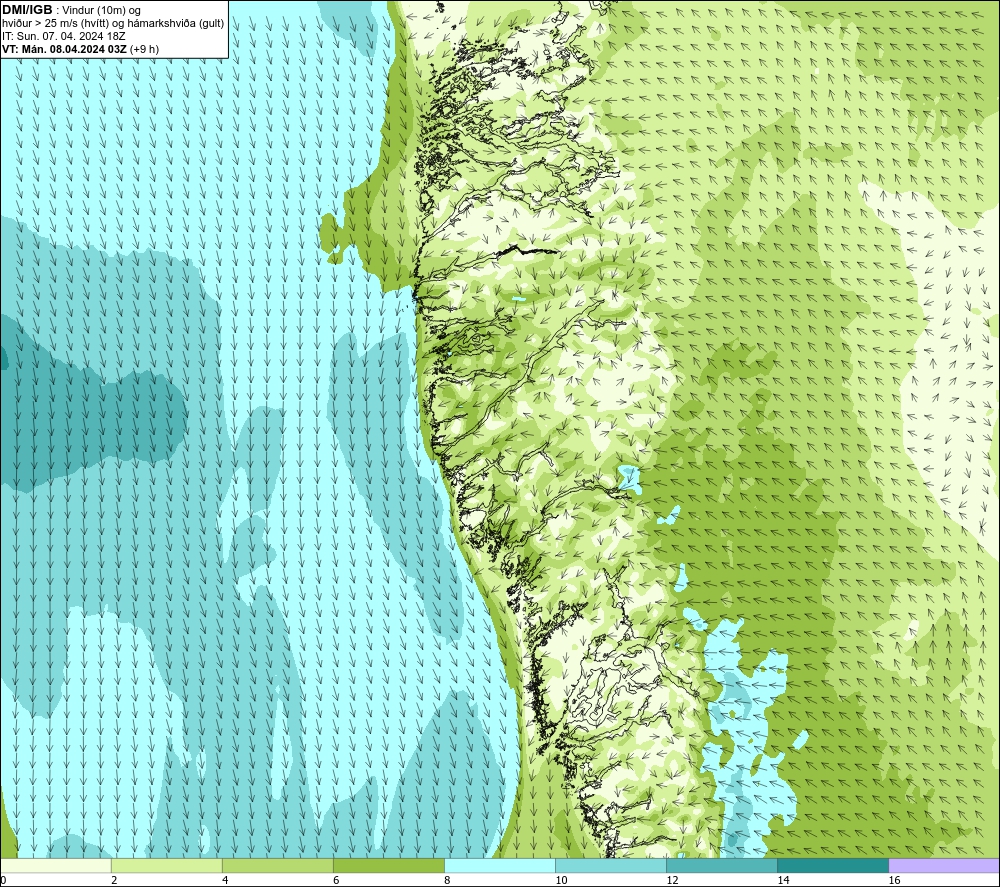
Task: Click the scale label '16'
Action: (x=894, y=880)
